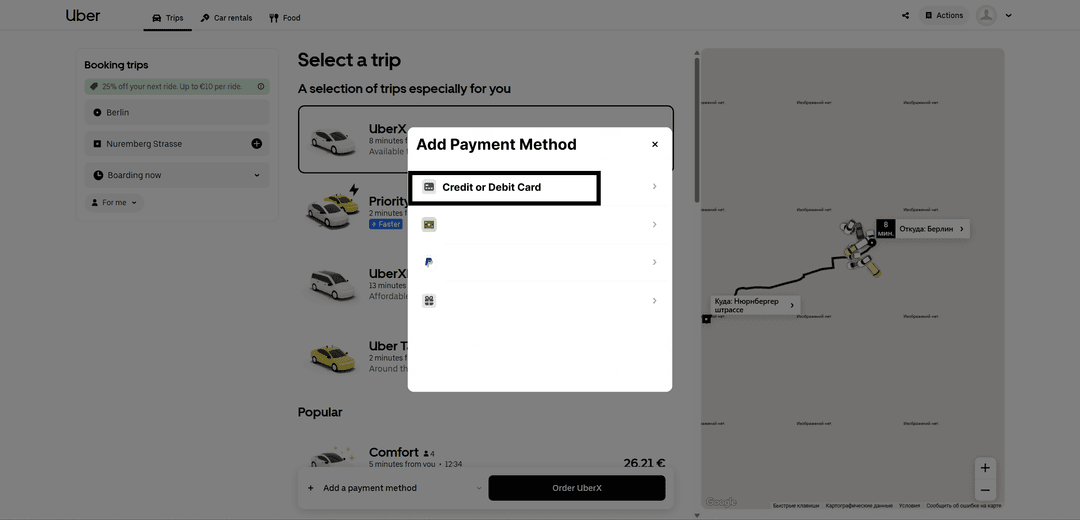Screen dimensions: 1080x520
Task: Click the voucher grid payment icon
Action: [x=429, y=300]
